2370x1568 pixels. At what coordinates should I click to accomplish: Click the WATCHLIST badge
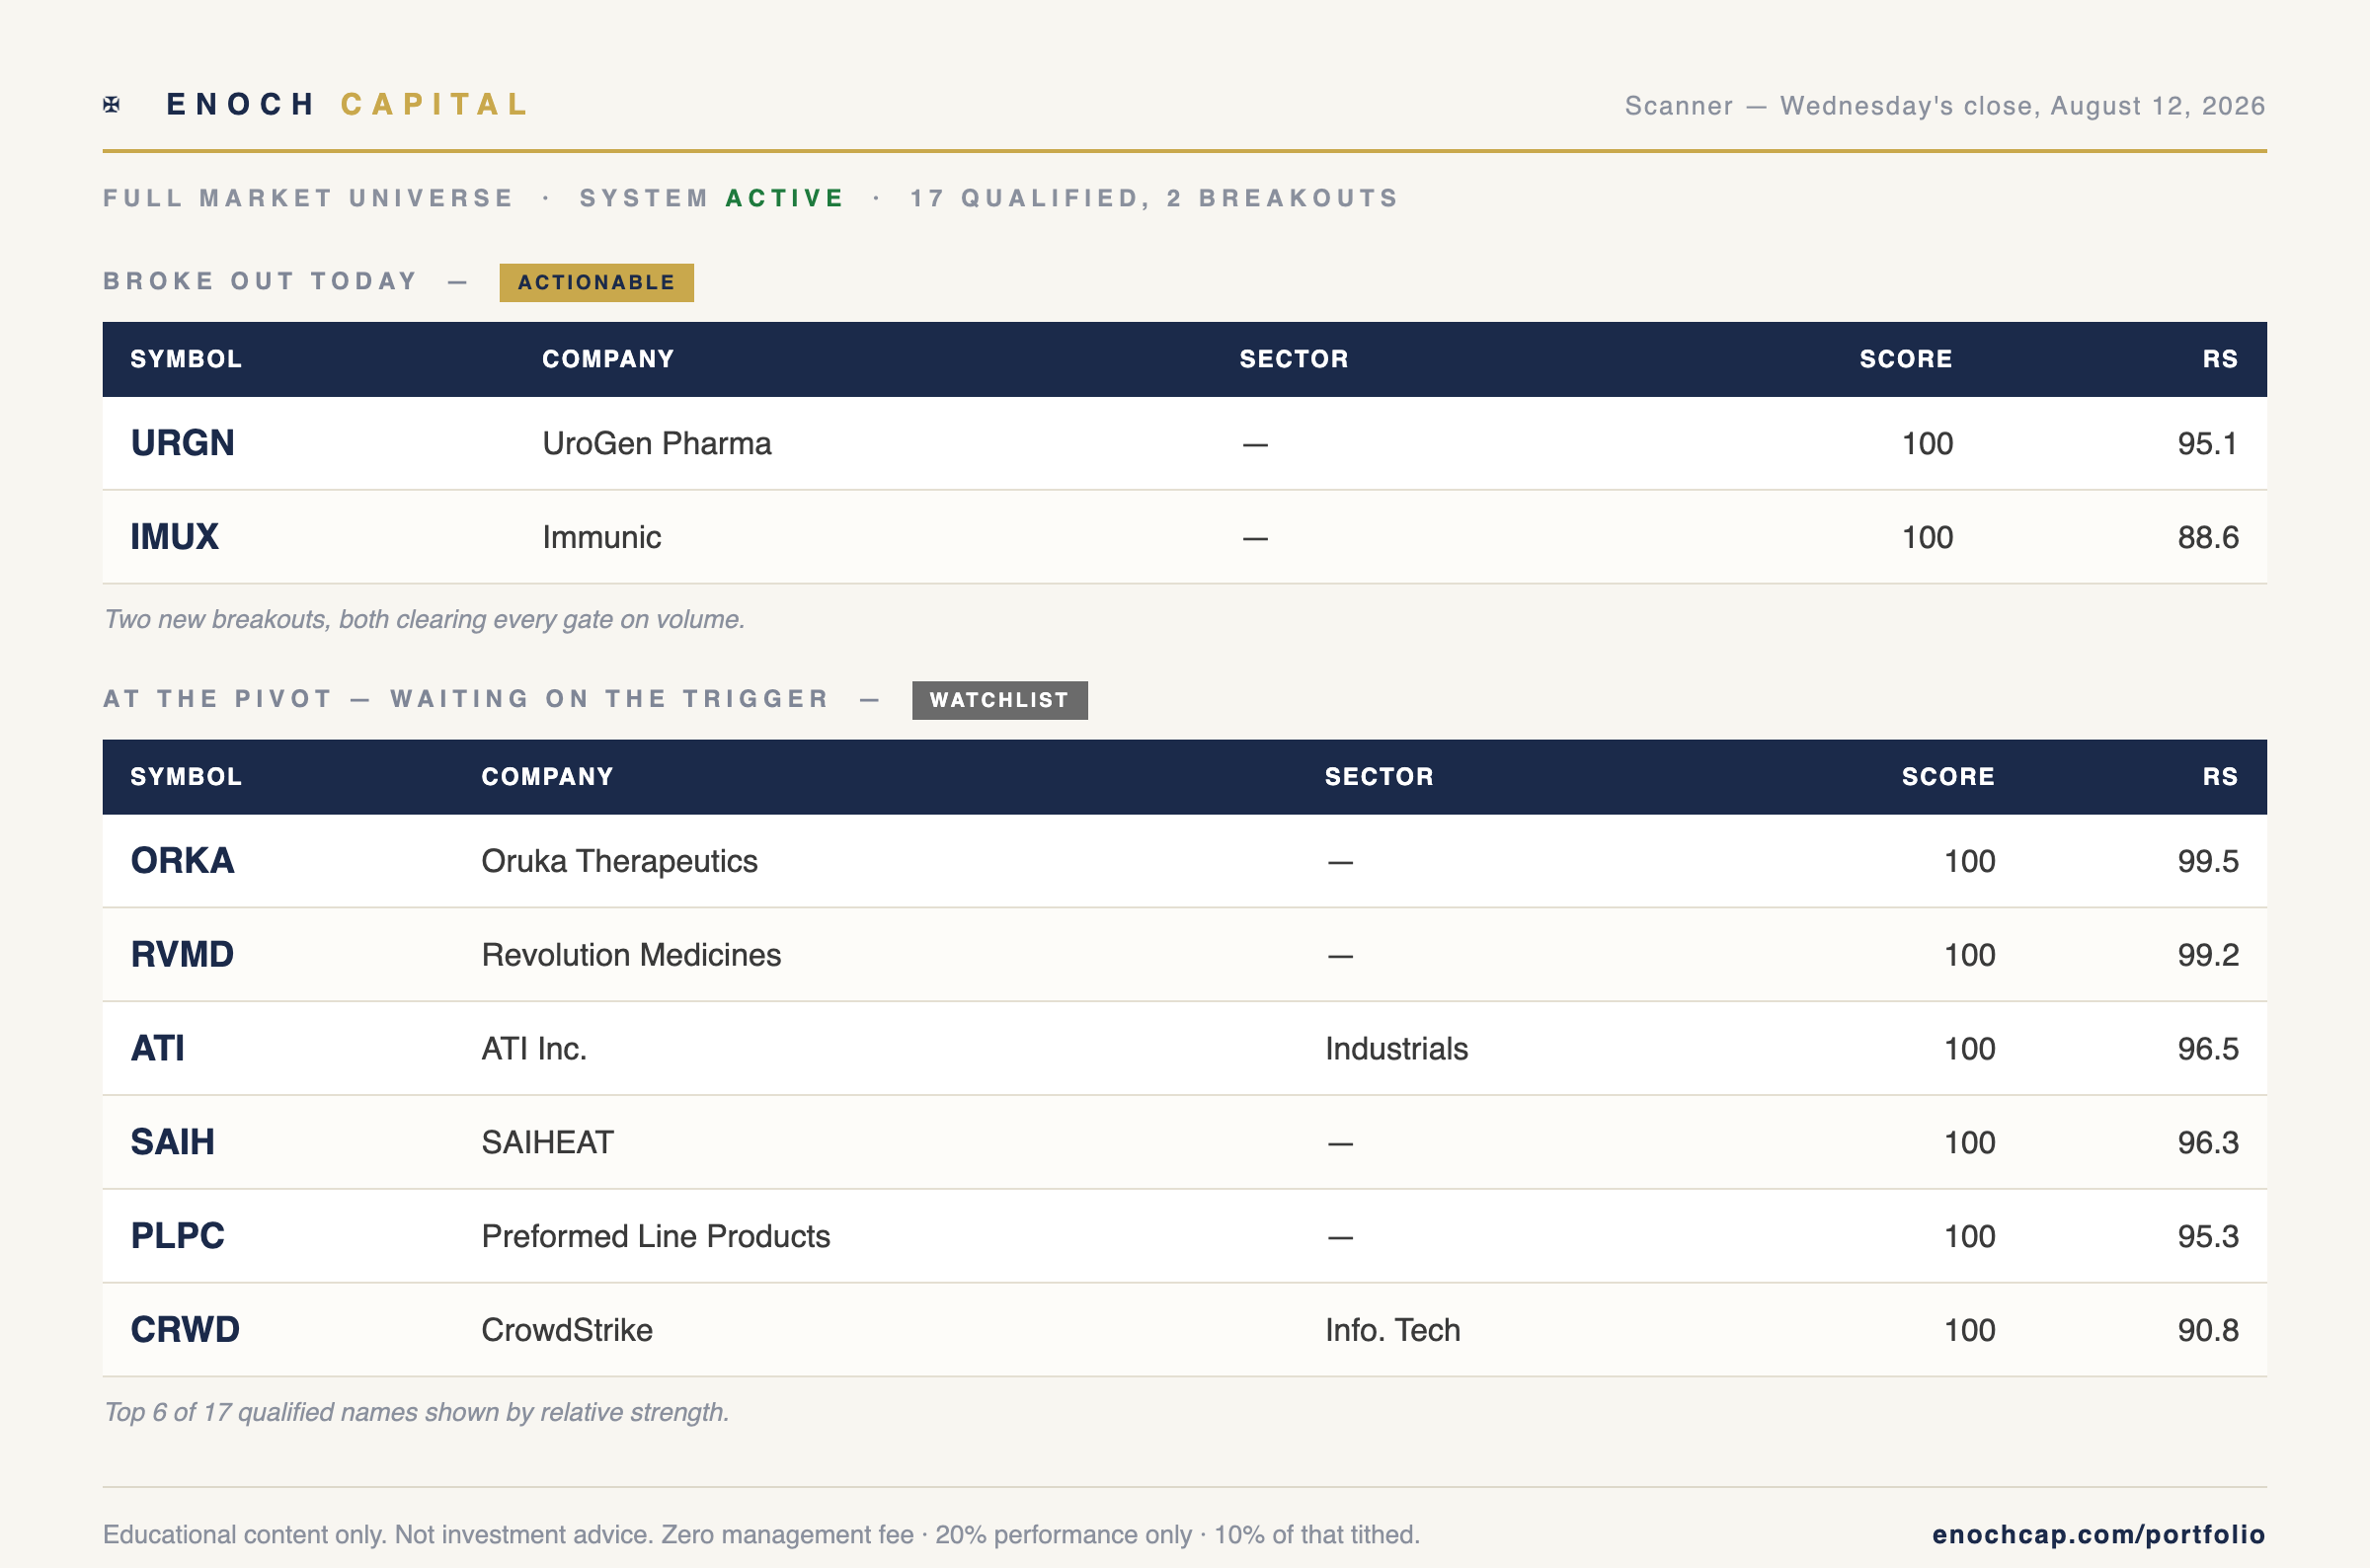[999, 700]
